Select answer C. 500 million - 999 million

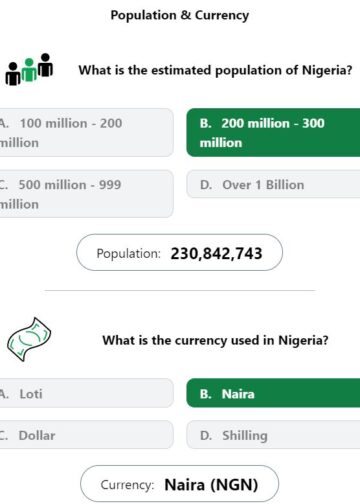pos(86,194)
